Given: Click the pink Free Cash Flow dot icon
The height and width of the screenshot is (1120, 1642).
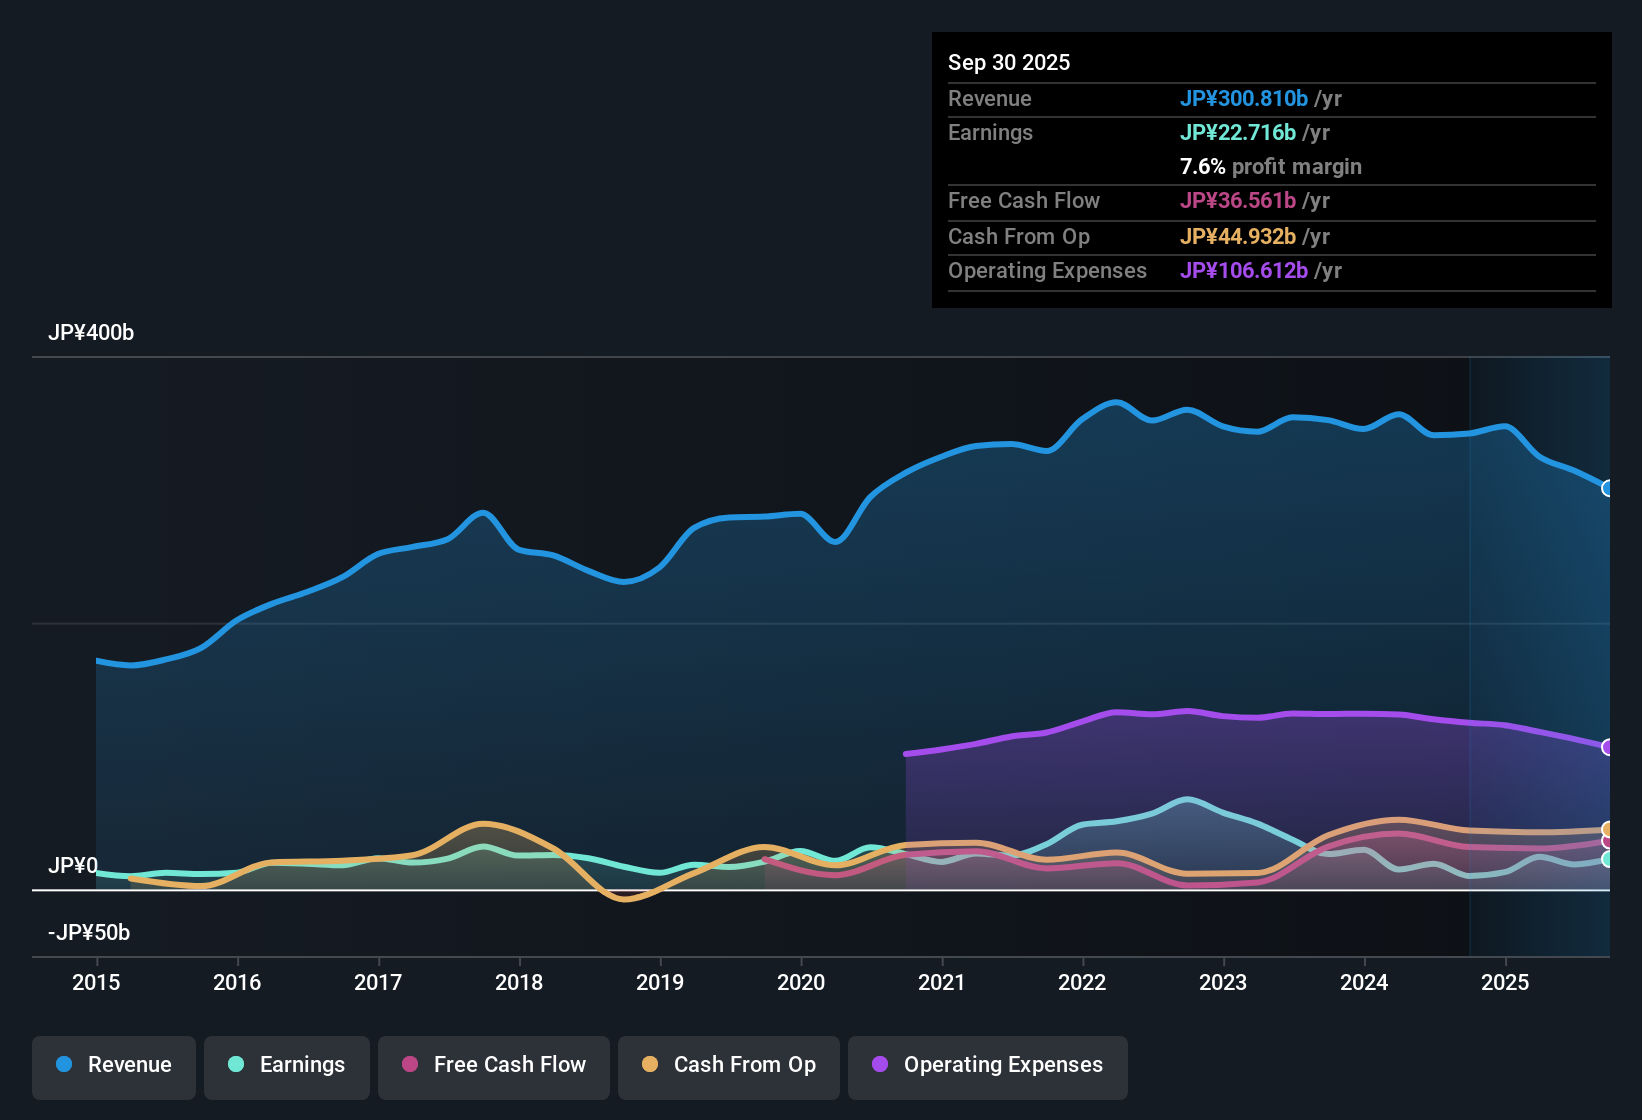Looking at the screenshot, I should click(x=410, y=1065).
